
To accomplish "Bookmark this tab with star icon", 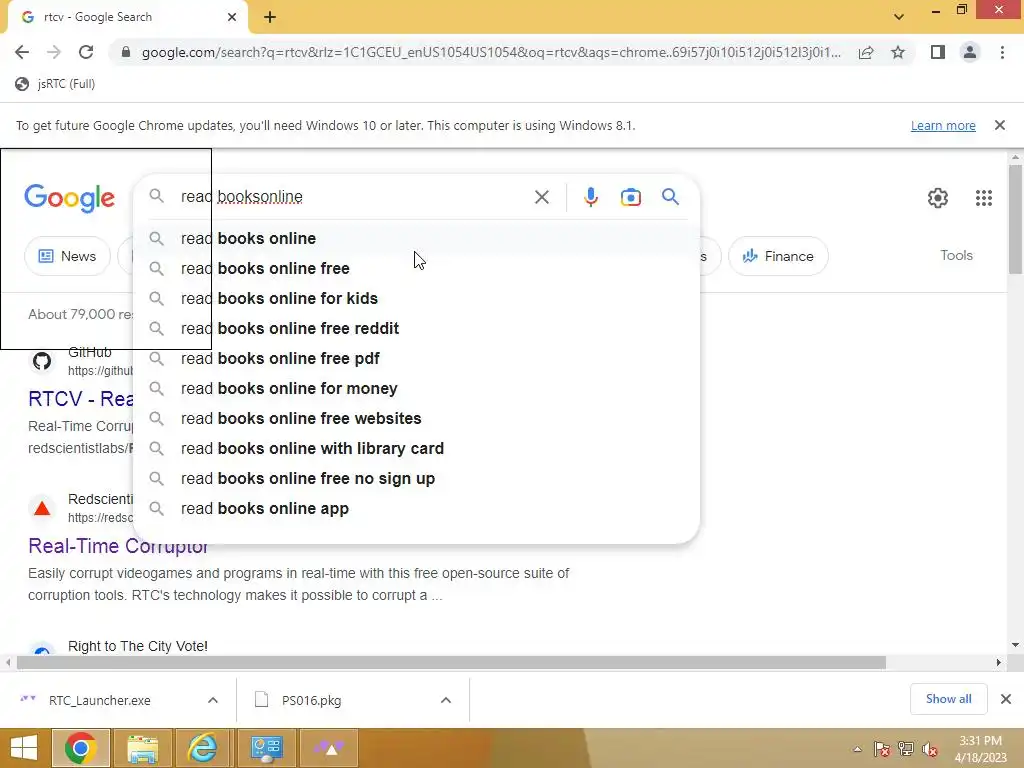I will (898, 52).
